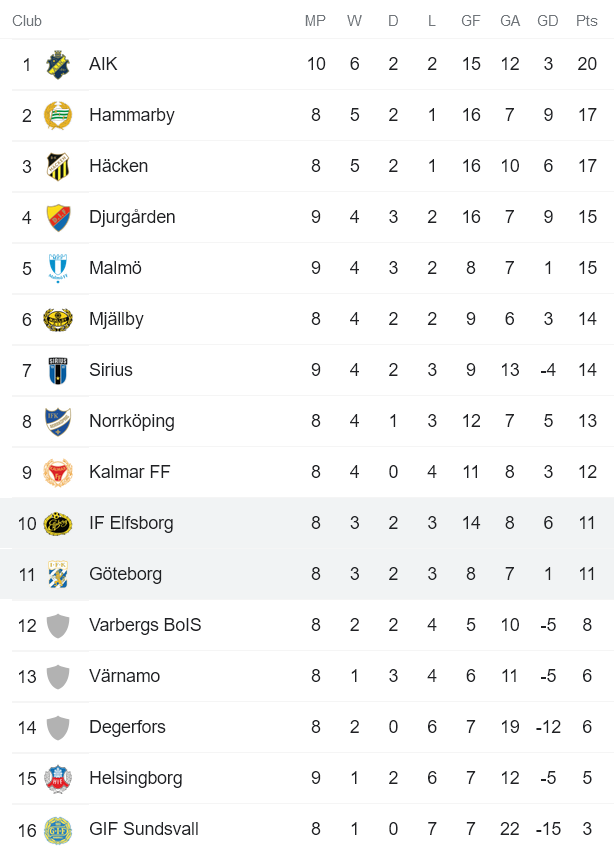Click the AIK club crest icon
This screenshot has height=862, width=614.
(x=58, y=63)
